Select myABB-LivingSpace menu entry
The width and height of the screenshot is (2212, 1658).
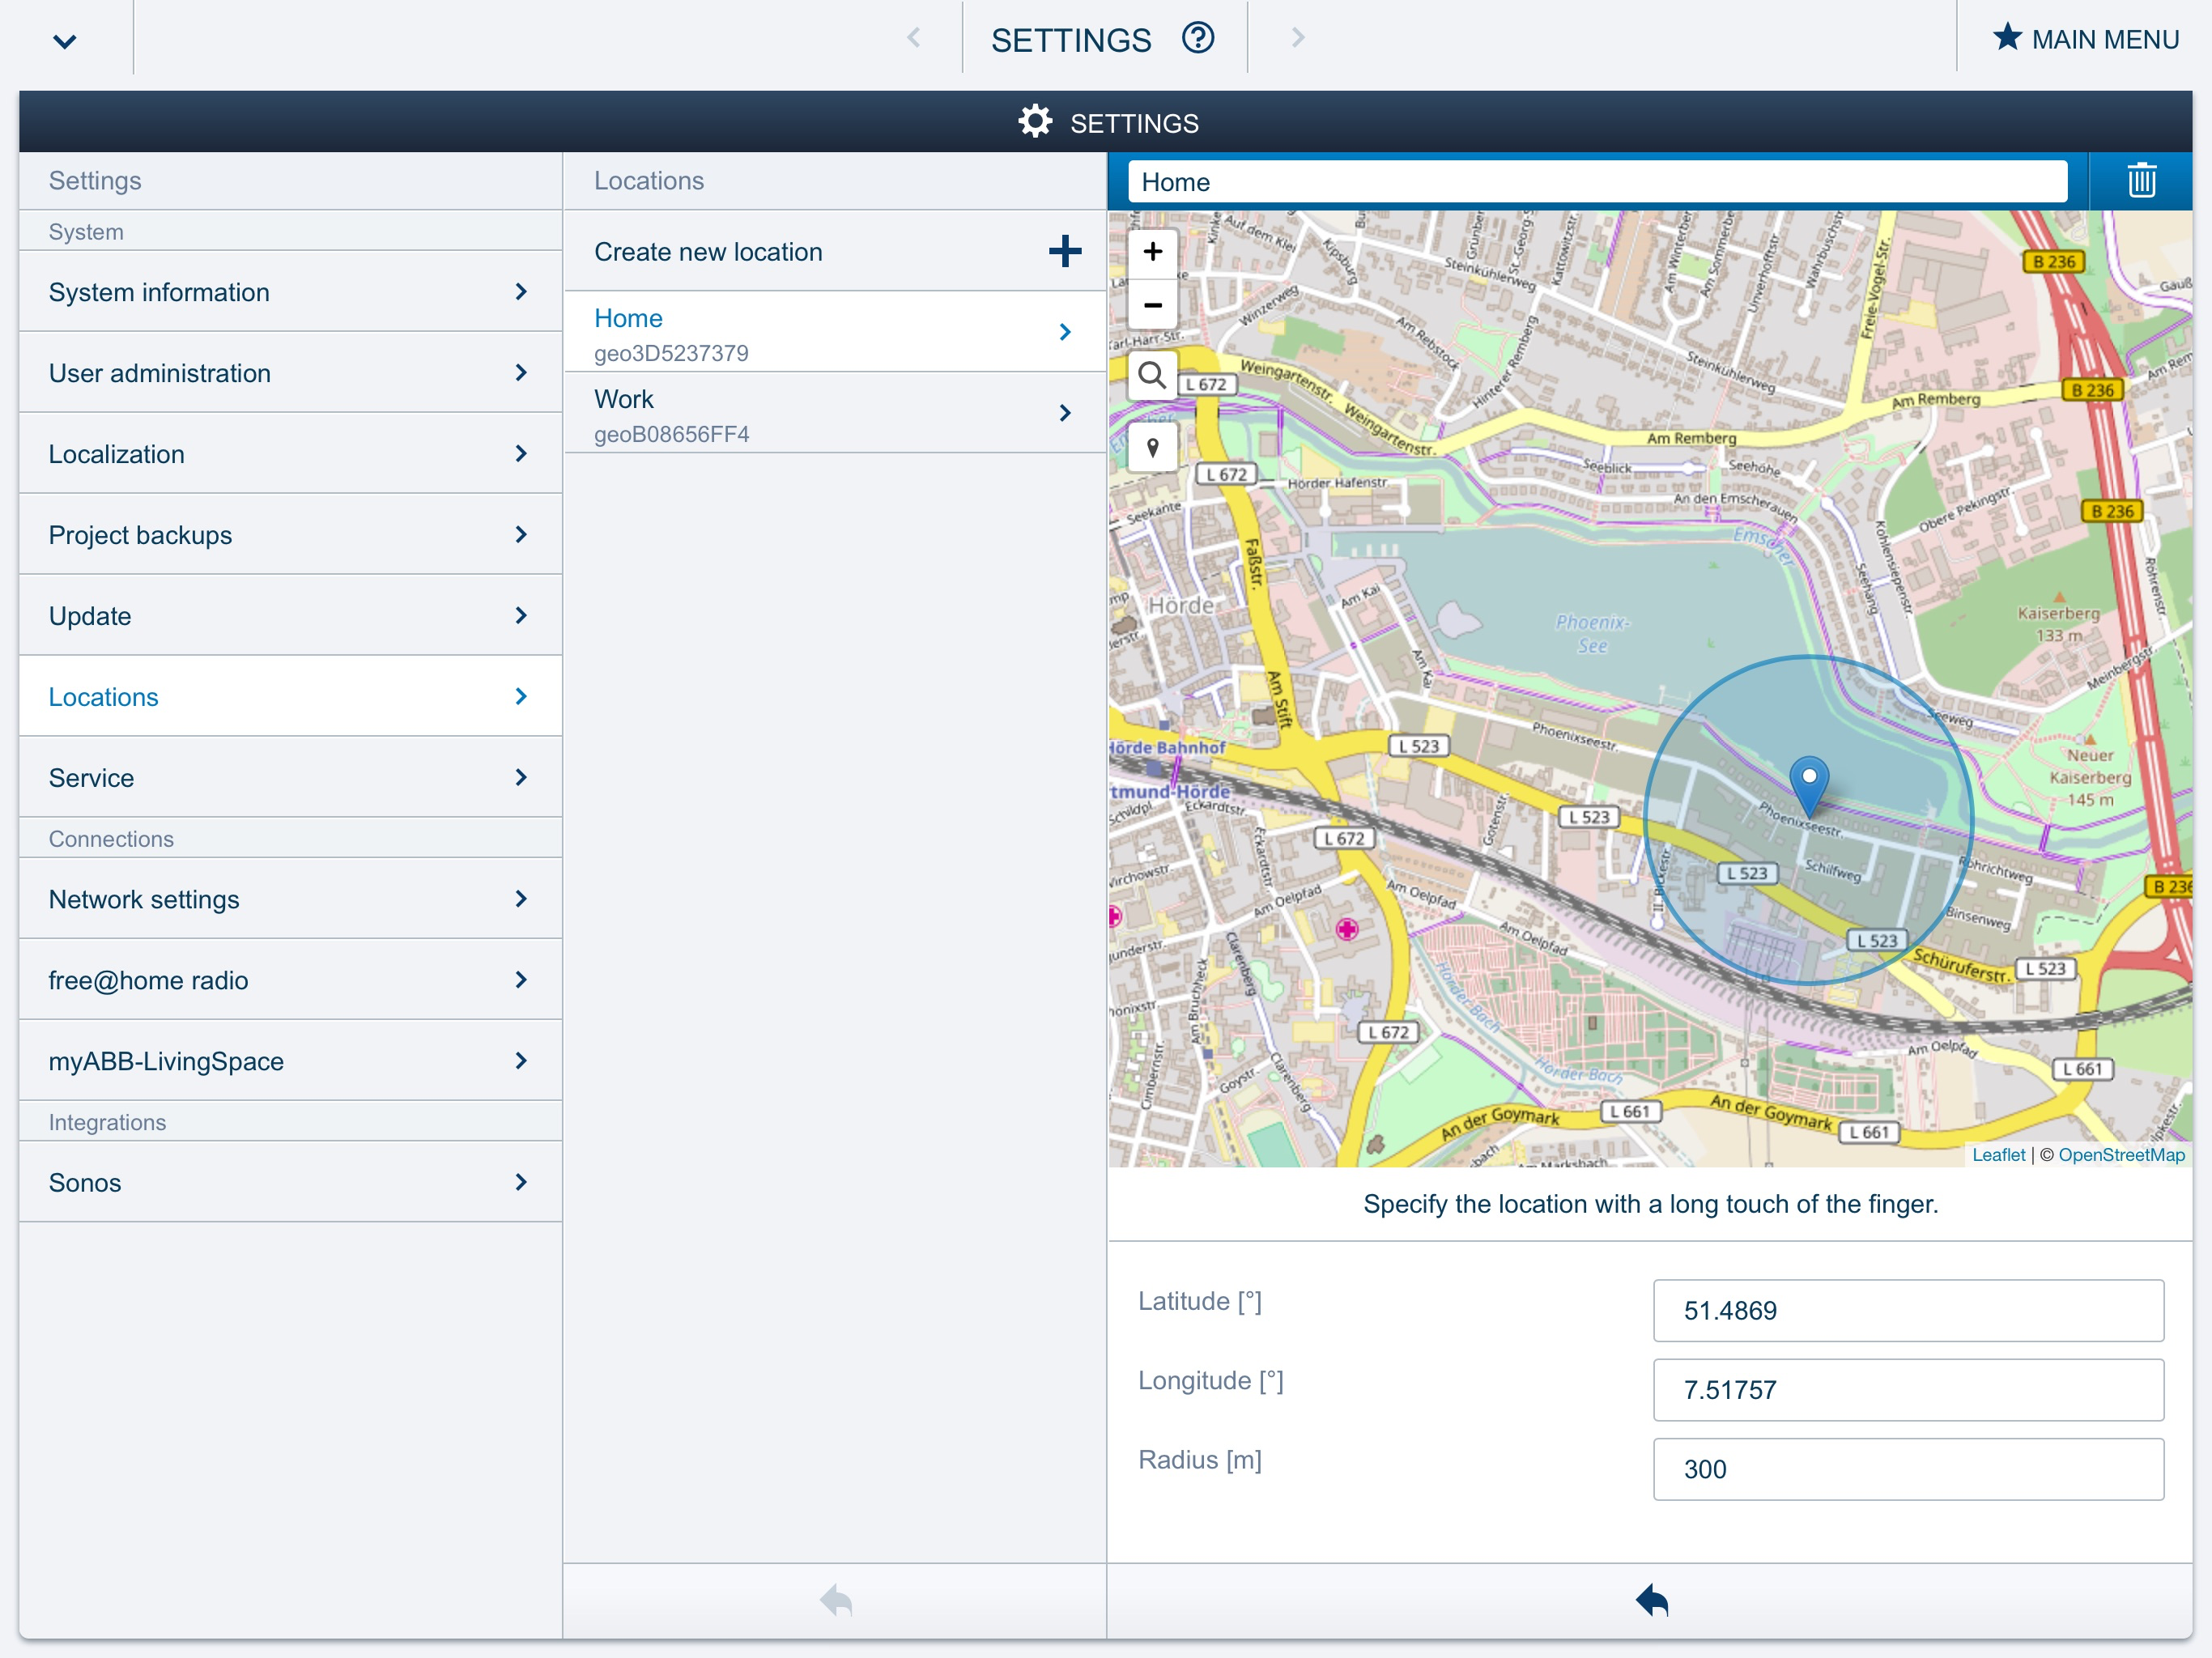[290, 1060]
